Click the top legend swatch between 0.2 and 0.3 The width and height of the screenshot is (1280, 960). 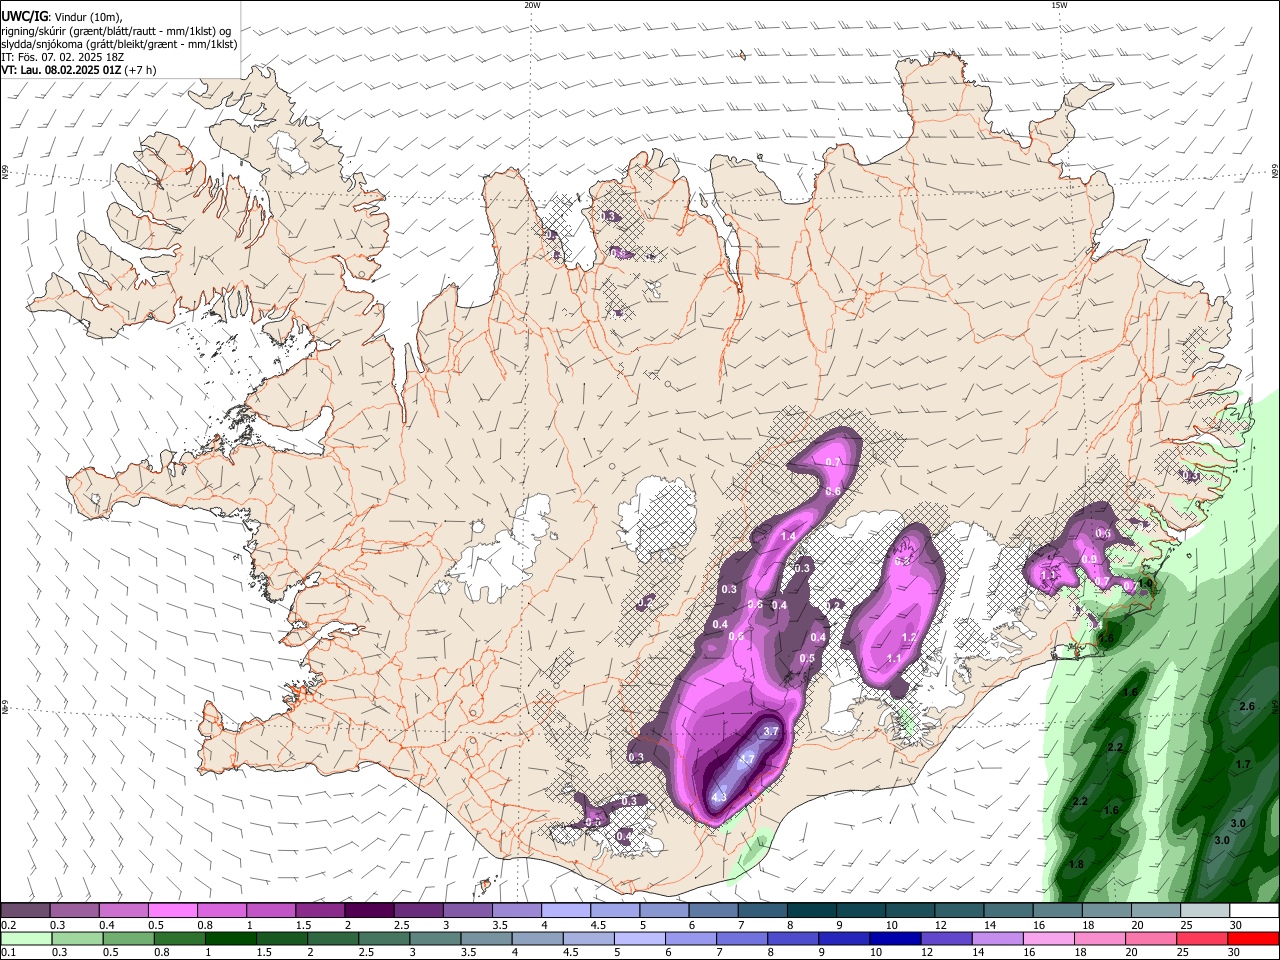25,911
